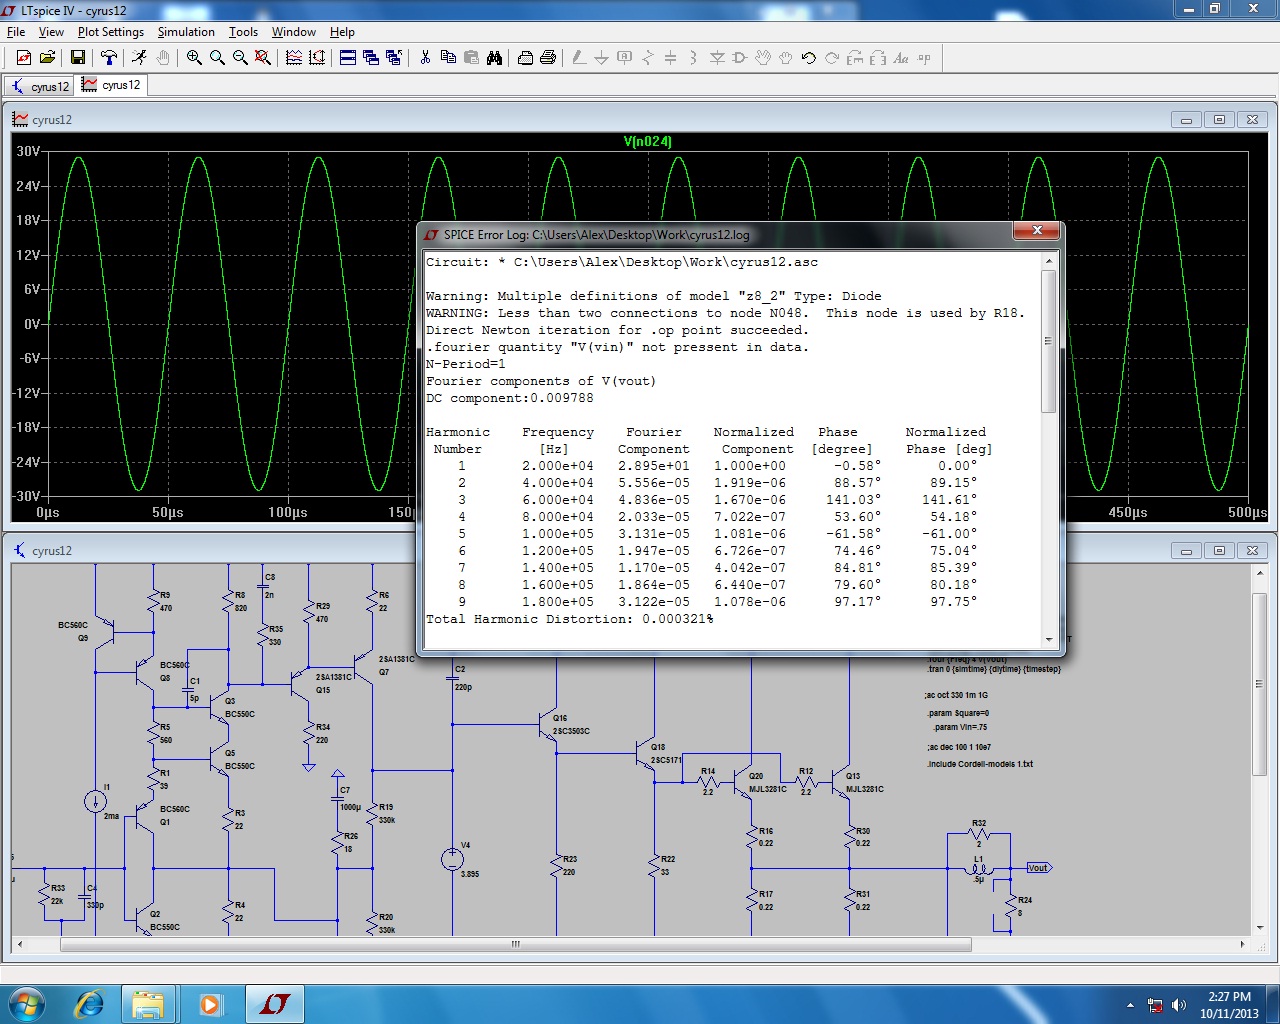The width and height of the screenshot is (1280, 1024).
Task: Click the Redo arrow icon
Action: click(832, 58)
